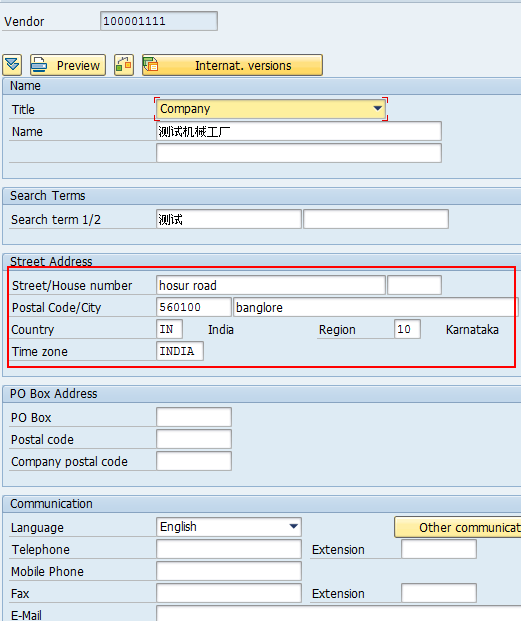
Task: Click the expand-all double-arrow icon button
Action: pyautogui.click(x=12, y=65)
